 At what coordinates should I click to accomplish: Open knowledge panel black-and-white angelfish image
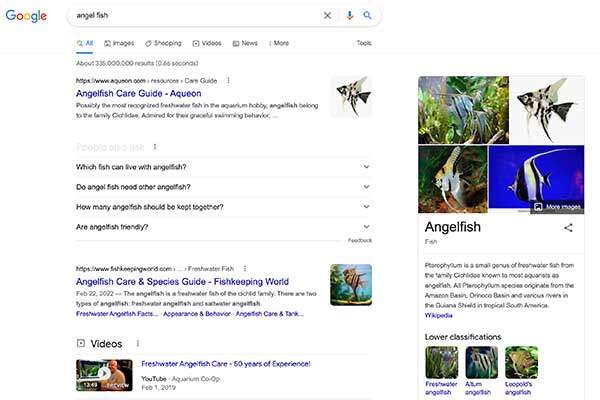(547, 110)
